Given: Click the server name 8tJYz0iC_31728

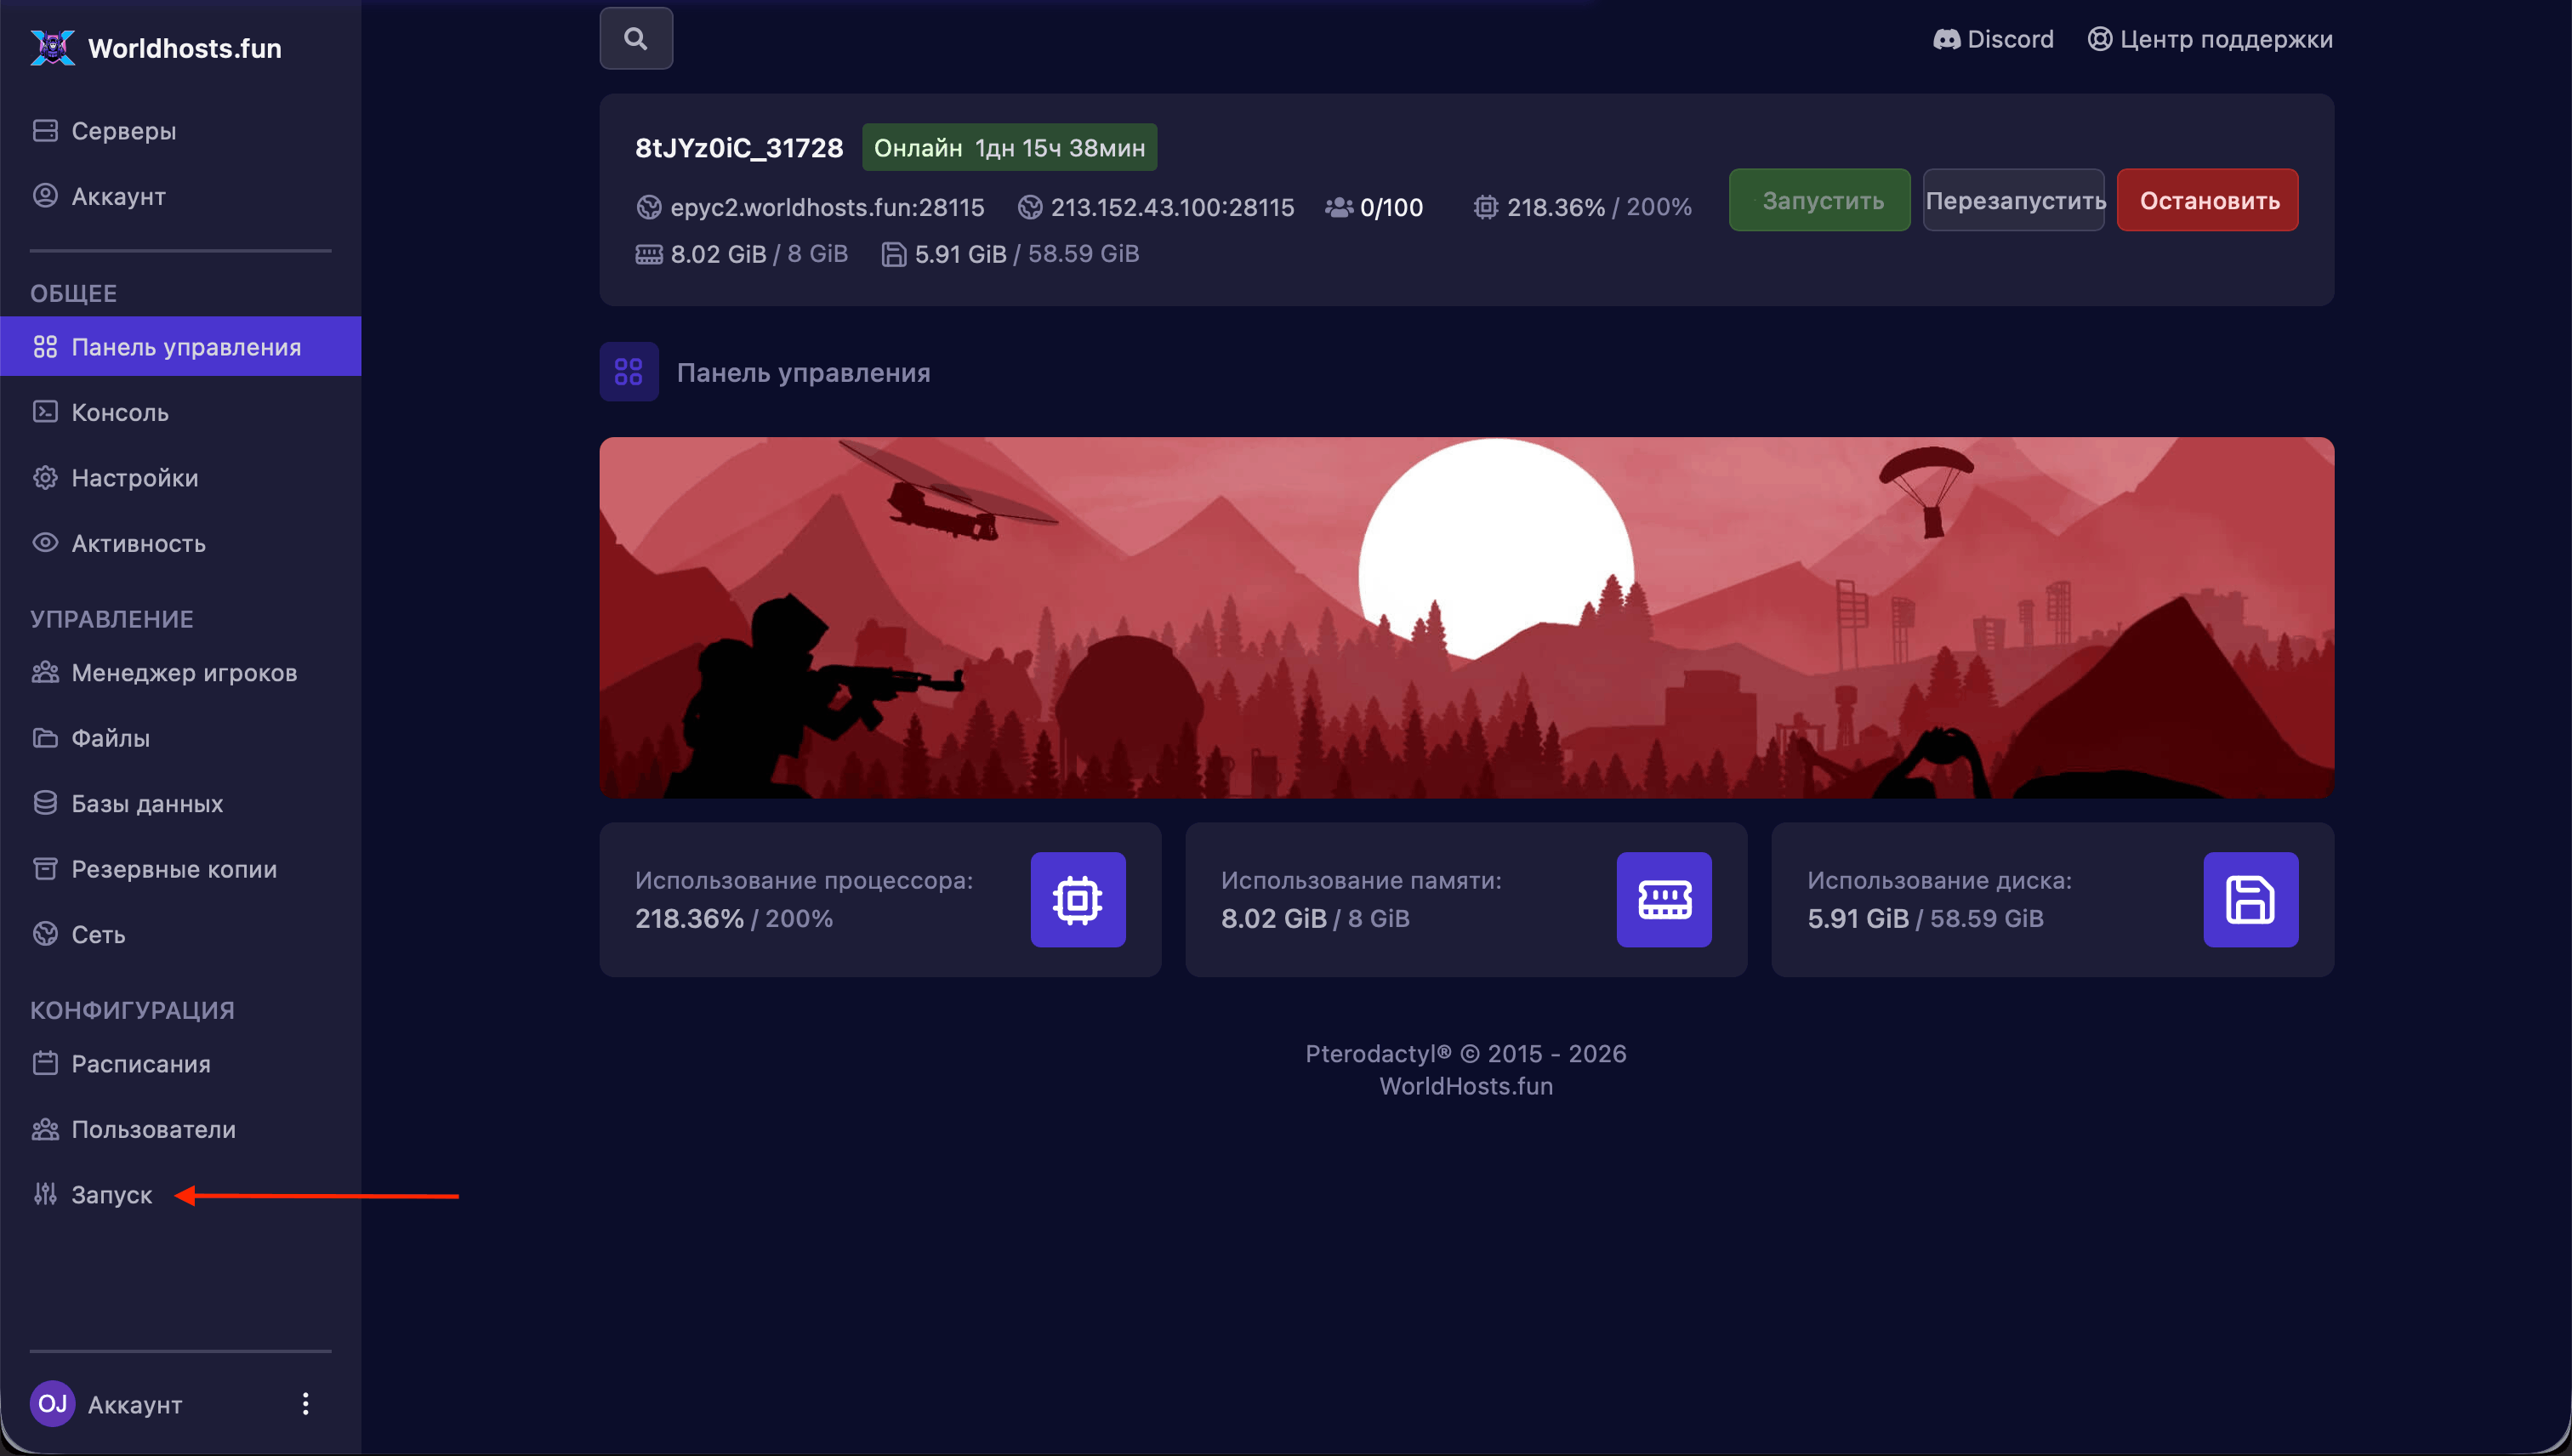Looking at the screenshot, I should tap(739, 147).
